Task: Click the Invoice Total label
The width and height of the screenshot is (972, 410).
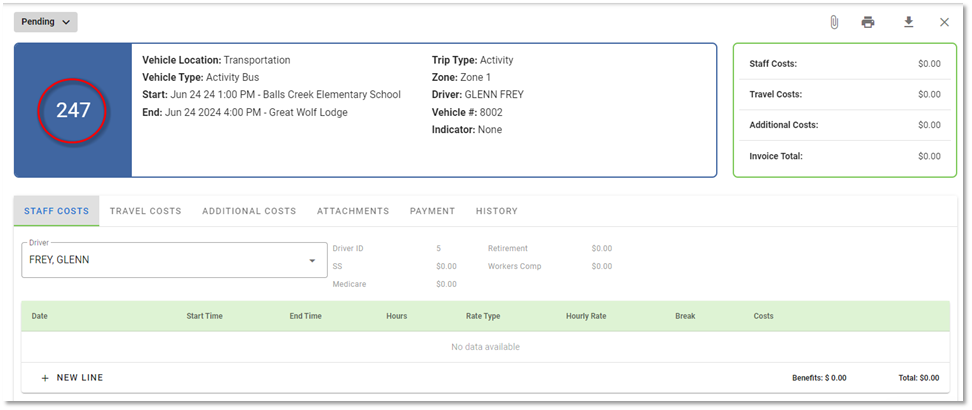Action: pyautogui.click(x=776, y=156)
